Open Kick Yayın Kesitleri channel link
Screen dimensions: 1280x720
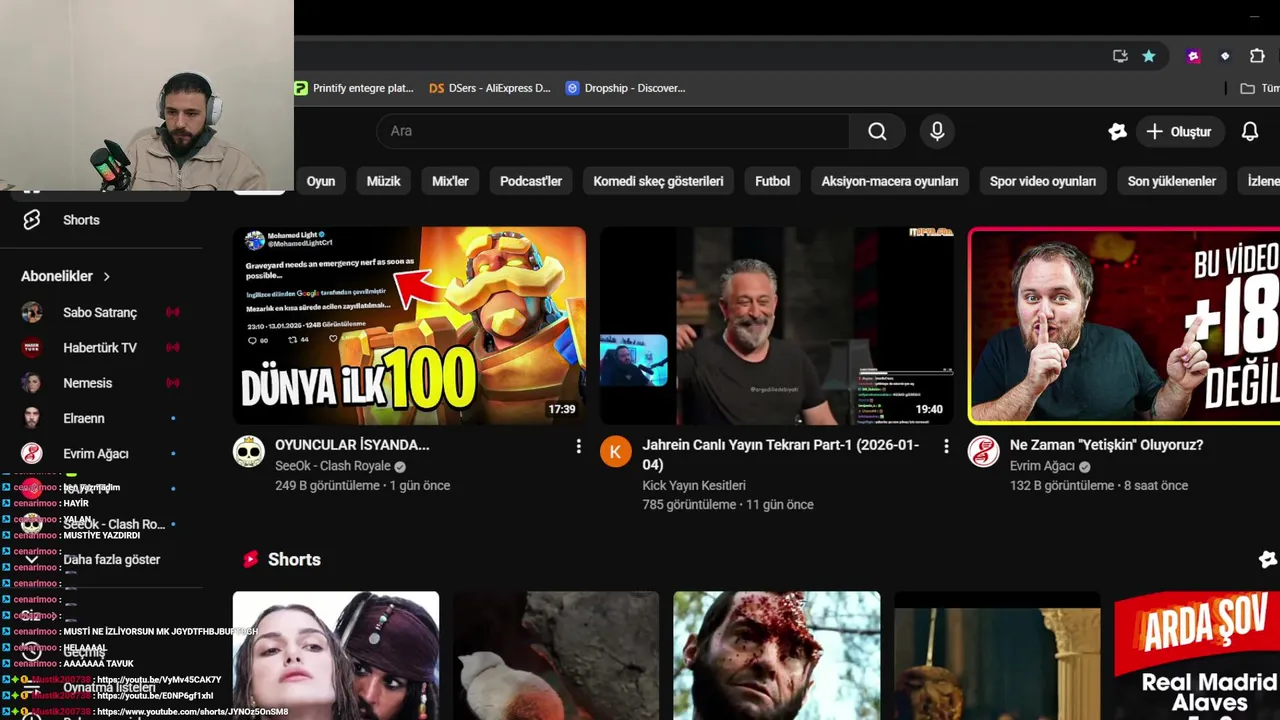coord(694,485)
